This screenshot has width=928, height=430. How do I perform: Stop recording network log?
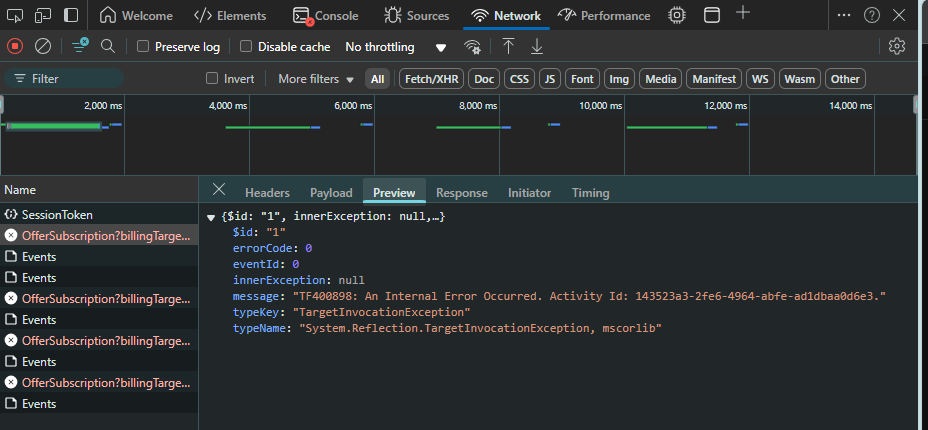15,46
